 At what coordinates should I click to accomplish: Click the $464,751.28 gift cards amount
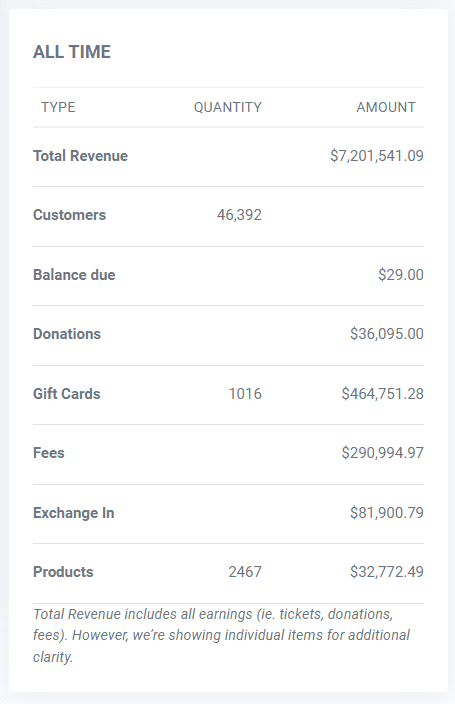tap(382, 394)
